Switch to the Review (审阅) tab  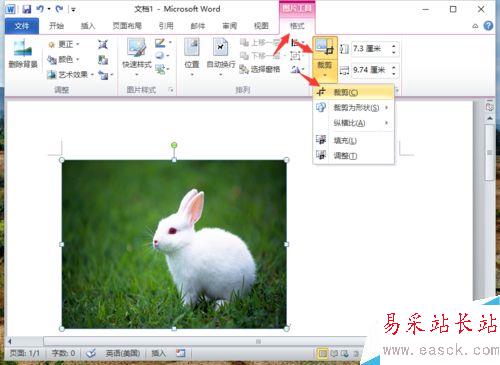pos(230,26)
